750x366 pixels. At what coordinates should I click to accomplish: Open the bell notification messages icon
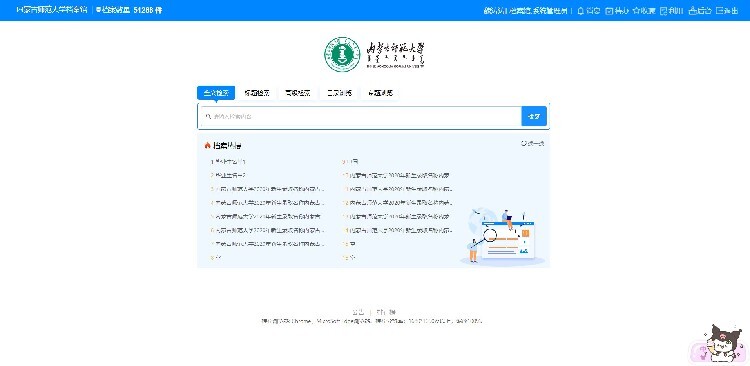(x=580, y=11)
